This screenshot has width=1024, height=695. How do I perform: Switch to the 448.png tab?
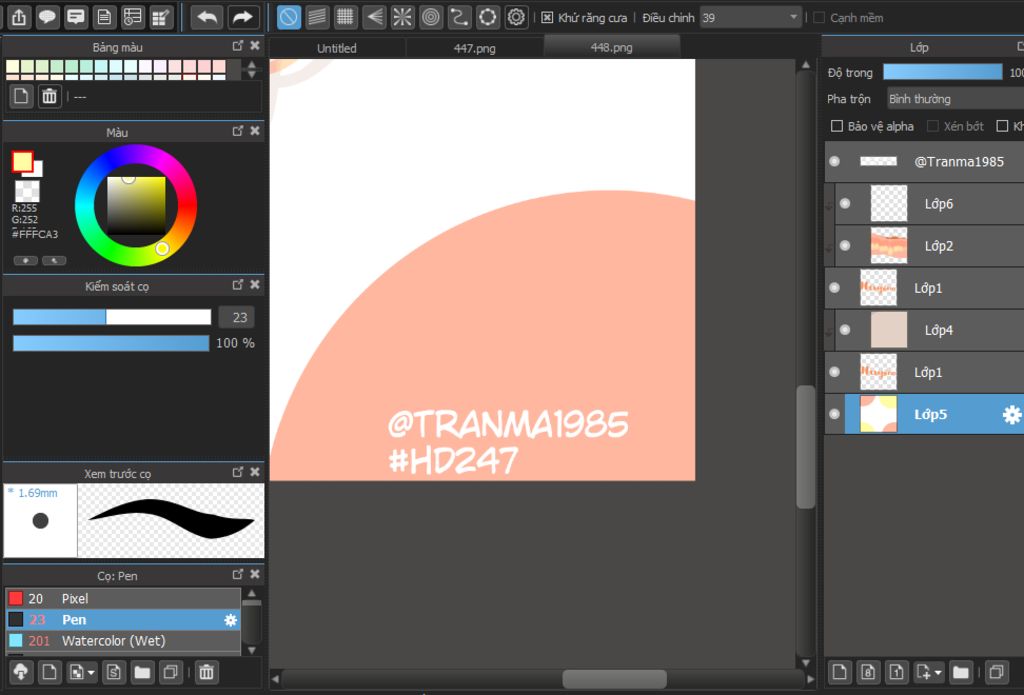pyautogui.click(x=611, y=47)
